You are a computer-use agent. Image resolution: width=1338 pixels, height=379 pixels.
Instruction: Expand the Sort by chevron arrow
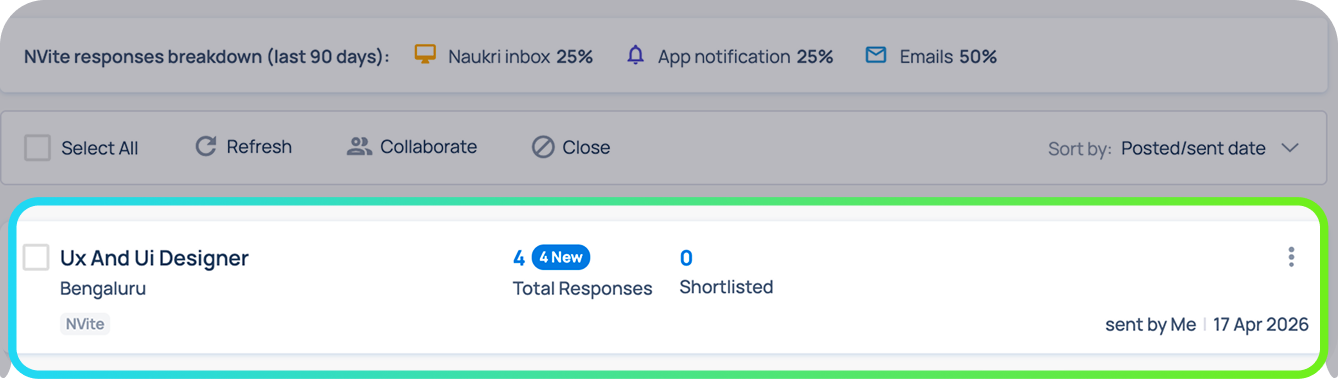click(x=1290, y=148)
